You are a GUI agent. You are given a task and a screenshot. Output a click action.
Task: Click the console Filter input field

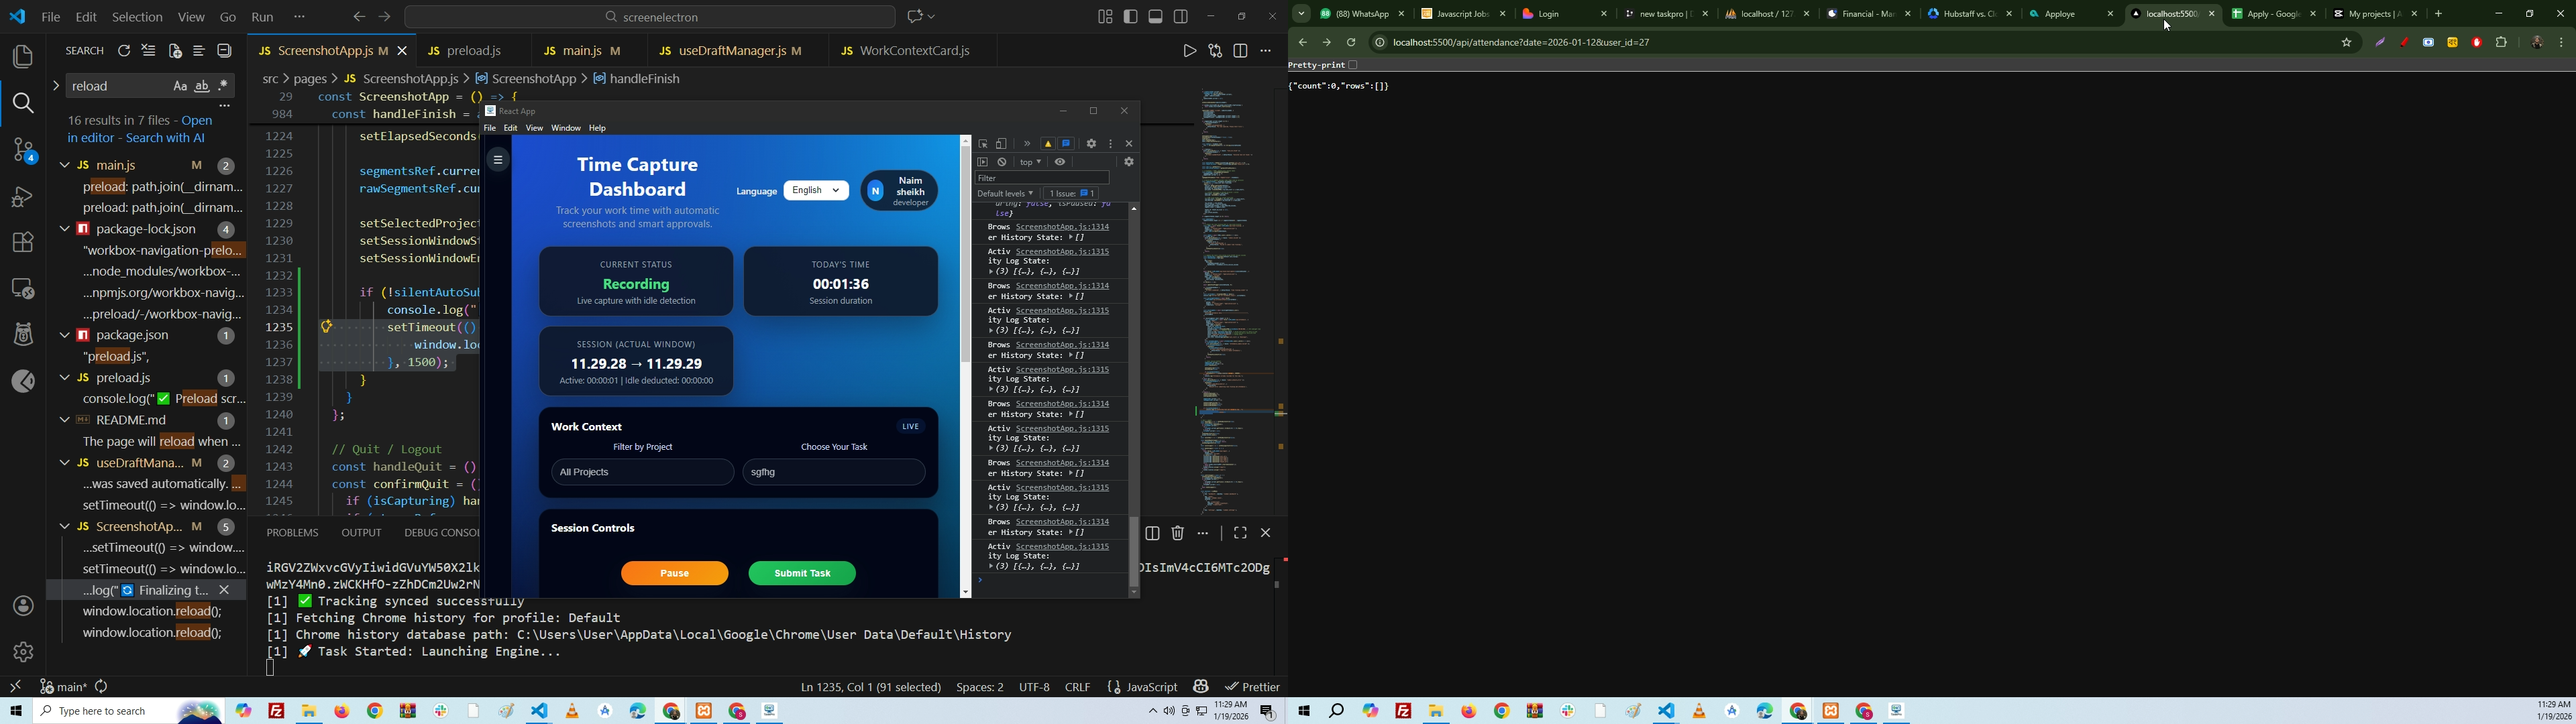tap(1041, 178)
